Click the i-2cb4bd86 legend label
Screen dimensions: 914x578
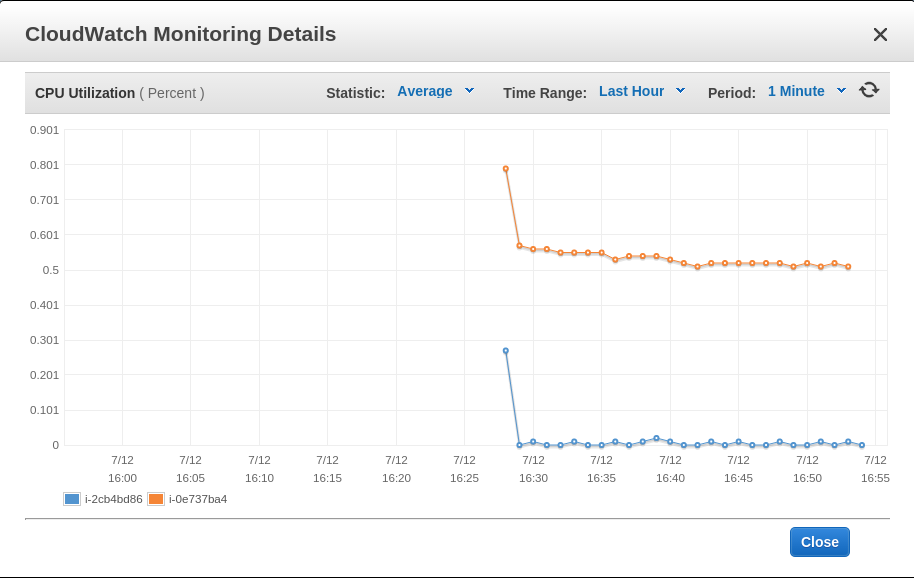[114, 499]
